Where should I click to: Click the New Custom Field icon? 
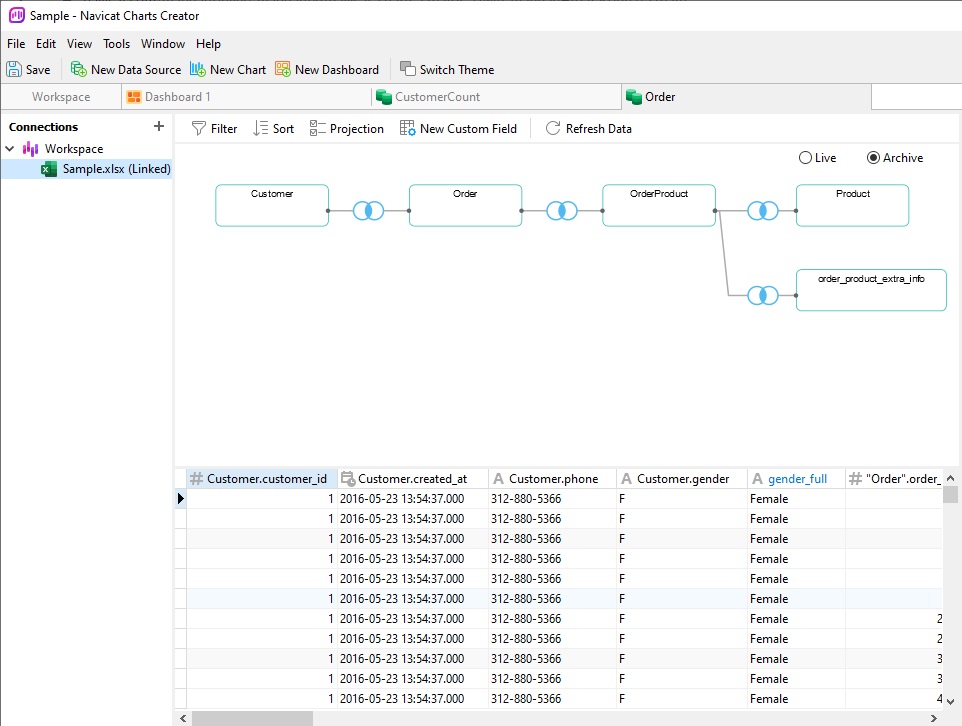(x=408, y=128)
